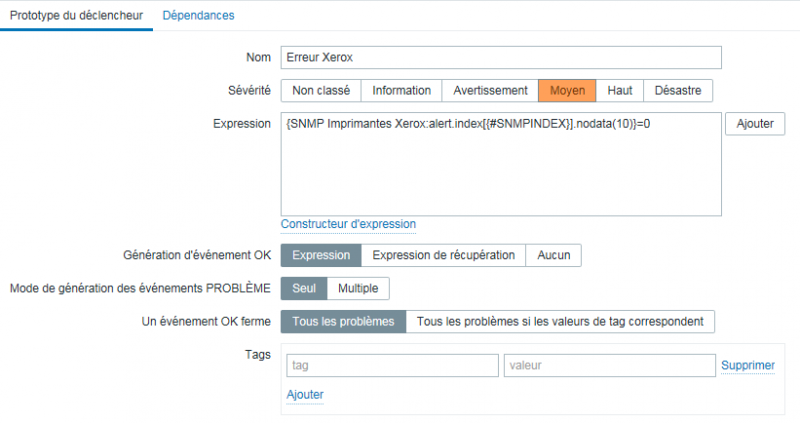The image size is (800, 423).
Task: Choose Tous les problèmes si les valeurs de tag correspondent
Action: coord(561,321)
